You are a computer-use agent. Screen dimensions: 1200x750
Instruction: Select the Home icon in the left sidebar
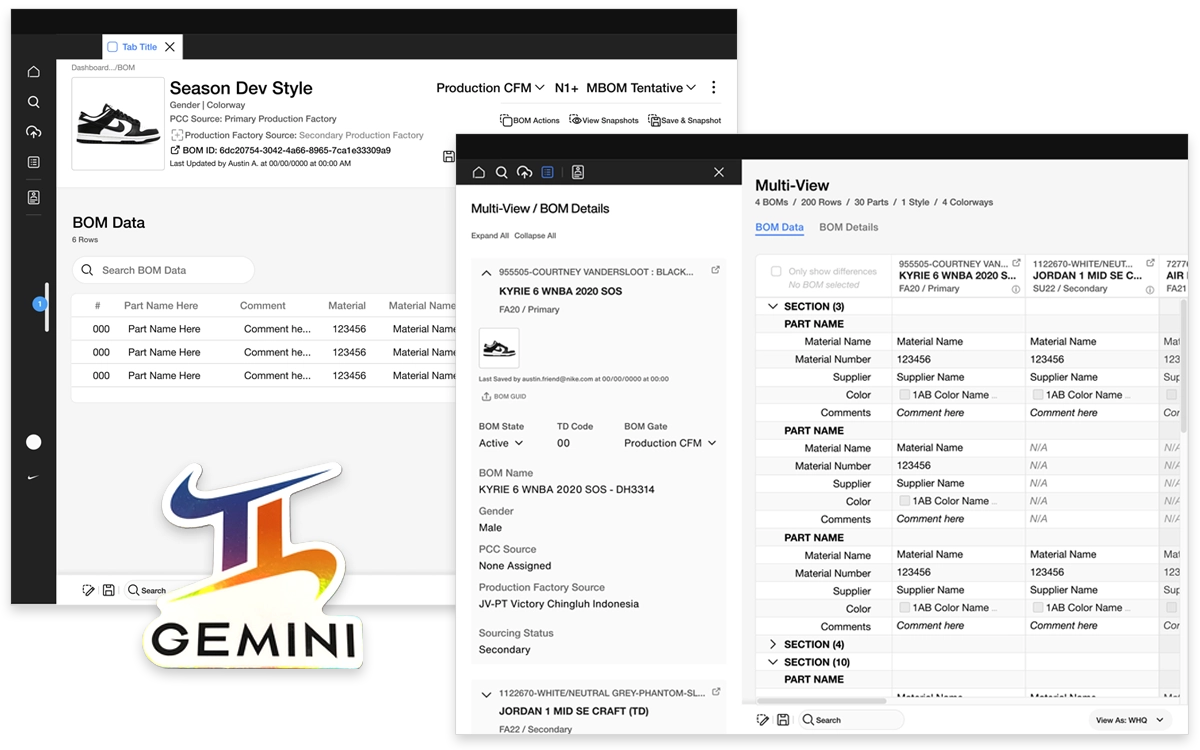tap(33, 71)
